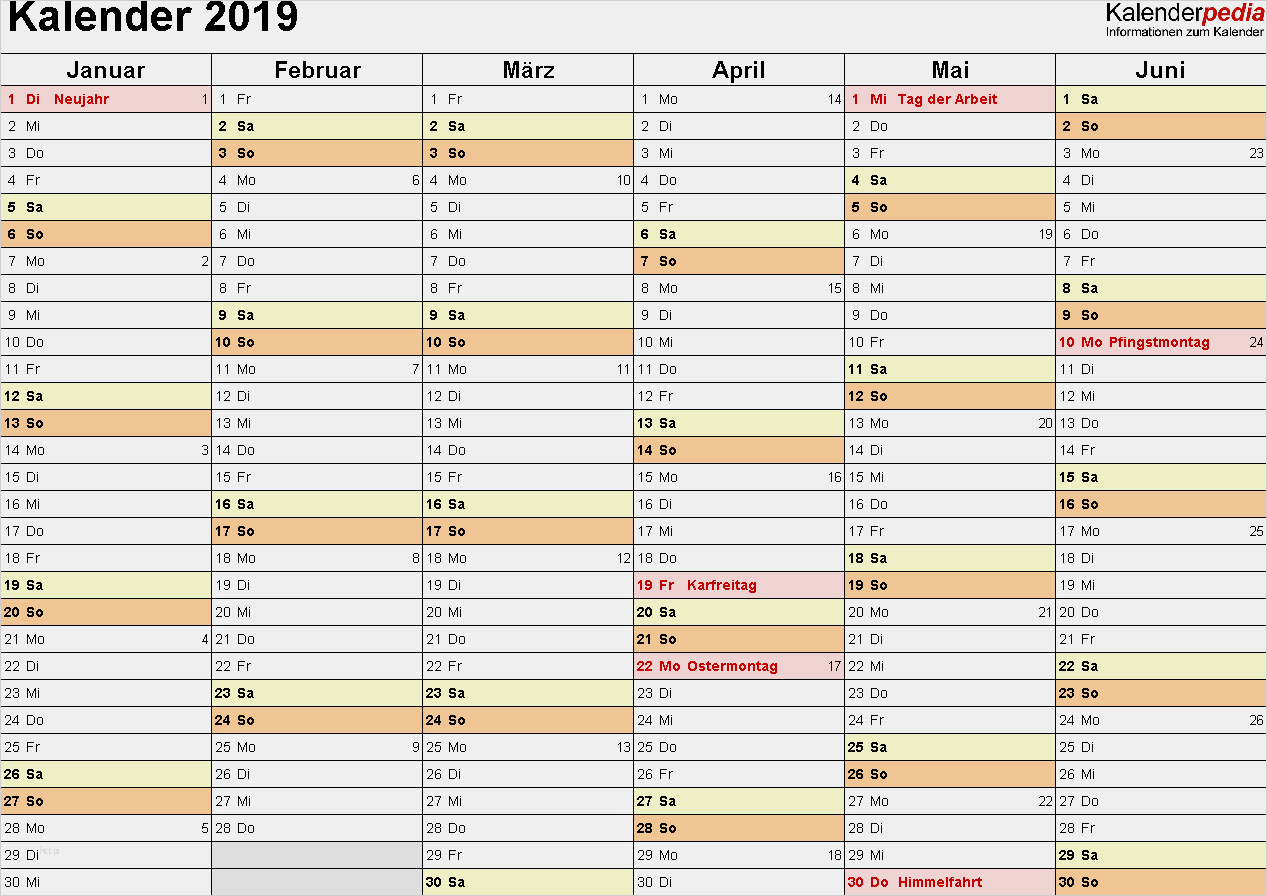Click the März month header
Image resolution: width=1267 pixels, height=896 pixels.
528,70
